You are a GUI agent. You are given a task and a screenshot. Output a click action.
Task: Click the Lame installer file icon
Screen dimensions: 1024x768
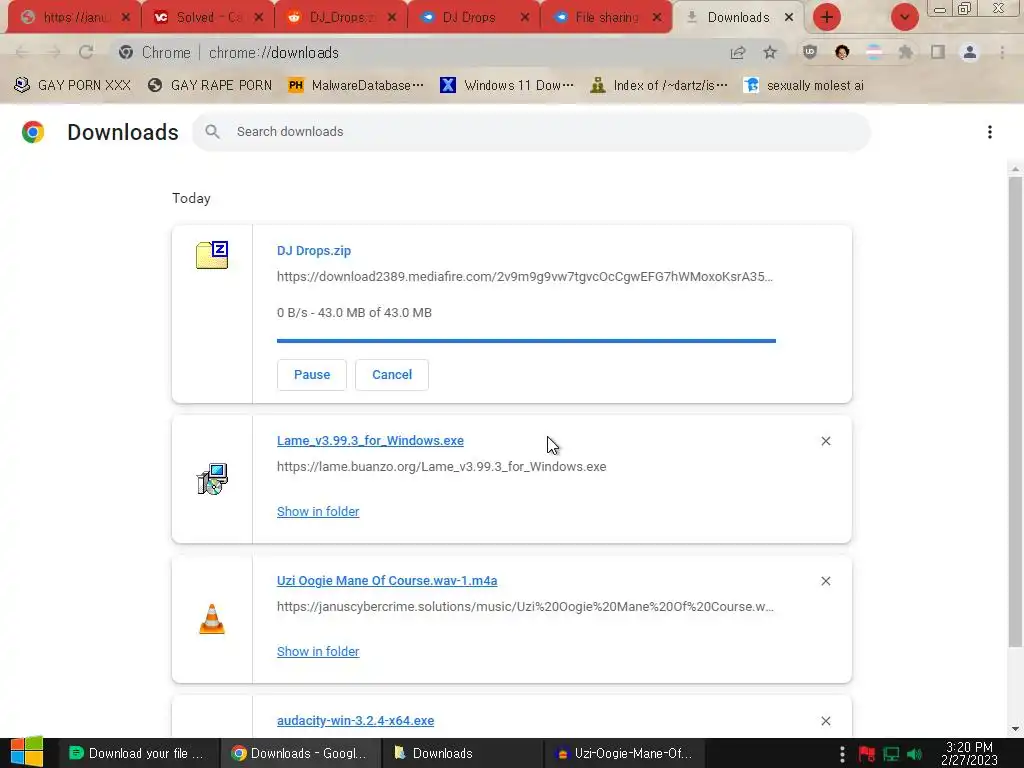pyautogui.click(x=212, y=479)
